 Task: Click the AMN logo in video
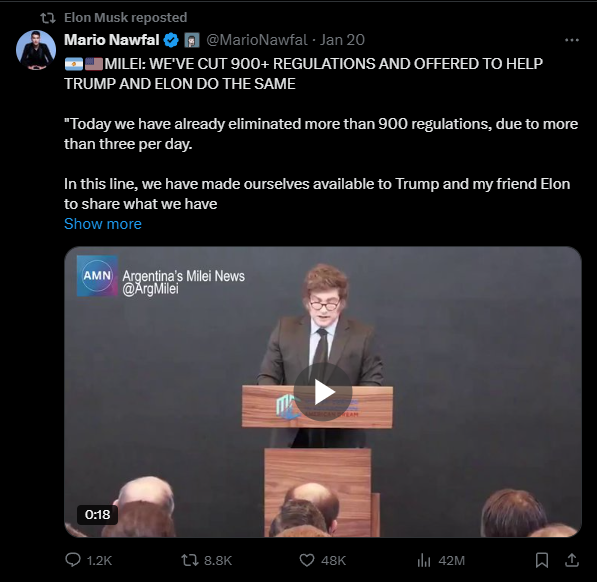97,276
